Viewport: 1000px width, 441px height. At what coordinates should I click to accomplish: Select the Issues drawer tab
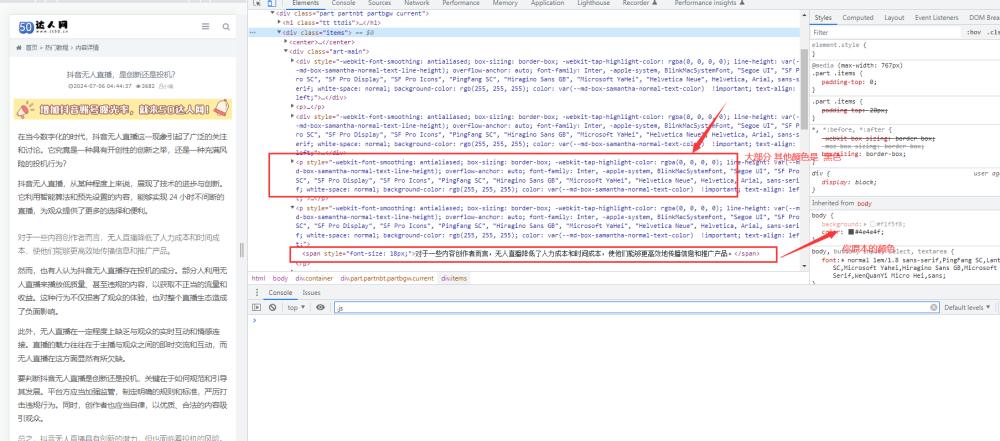point(311,292)
